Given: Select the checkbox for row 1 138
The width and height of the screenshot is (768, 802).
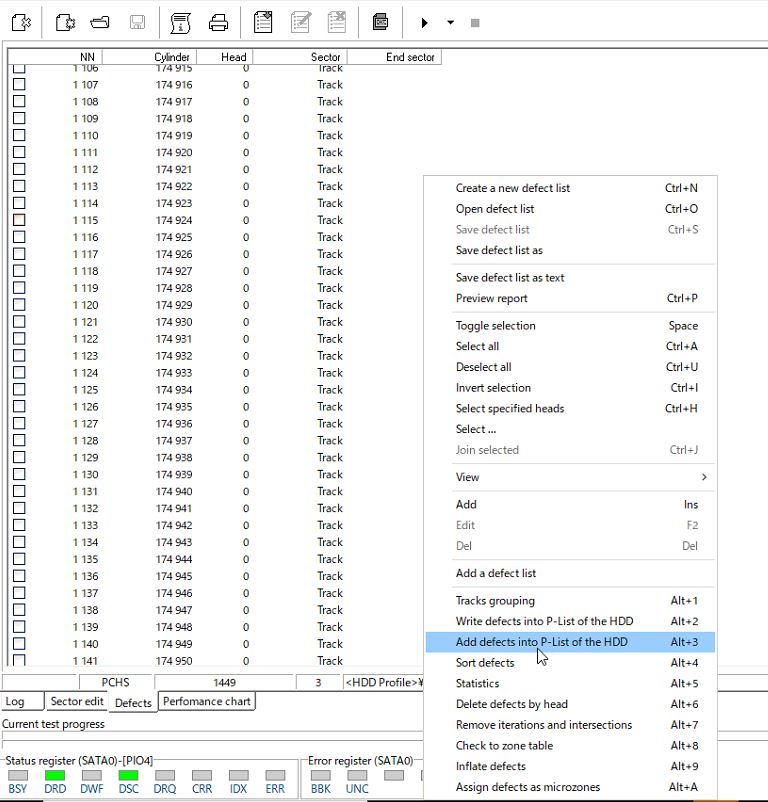Looking at the screenshot, I should click(x=19, y=610).
